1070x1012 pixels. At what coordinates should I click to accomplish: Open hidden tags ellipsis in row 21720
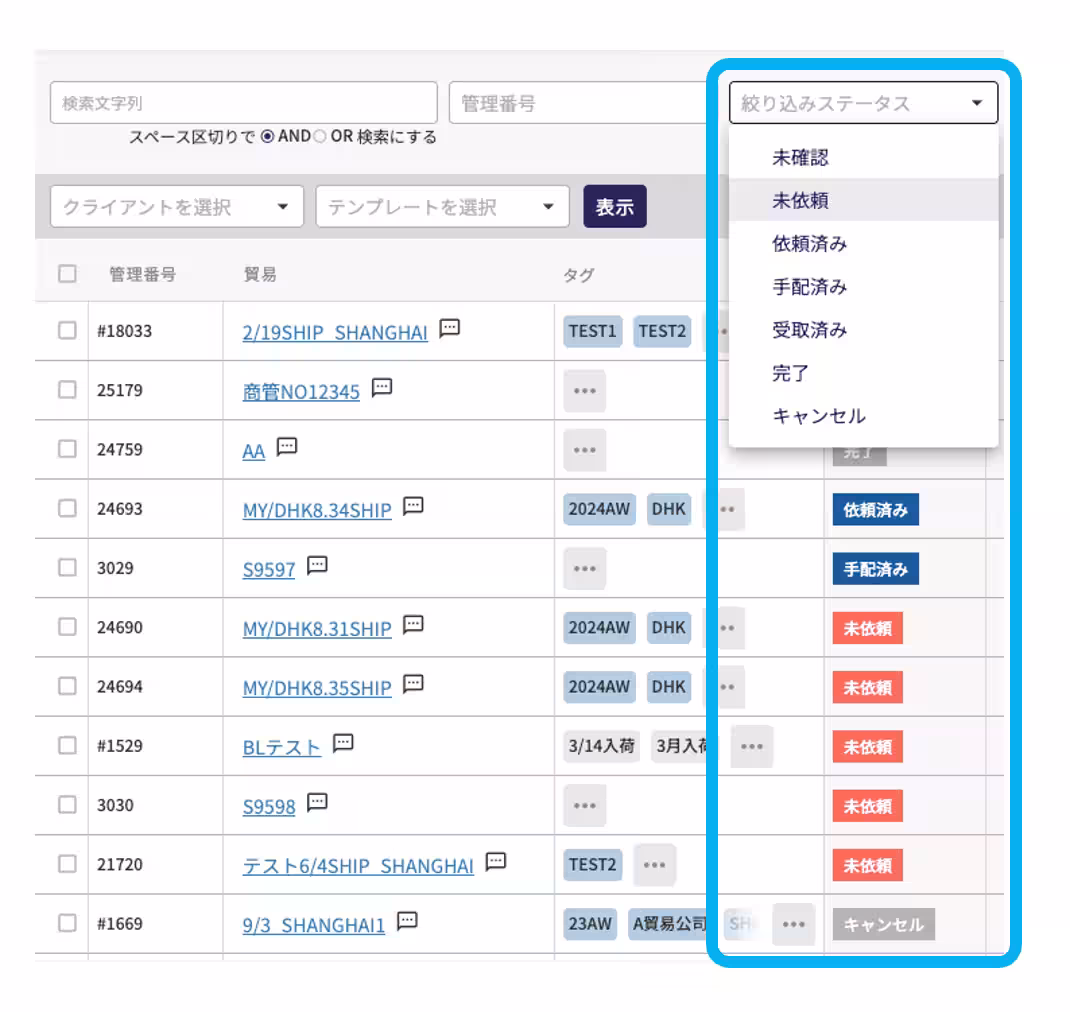[x=654, y=864]
